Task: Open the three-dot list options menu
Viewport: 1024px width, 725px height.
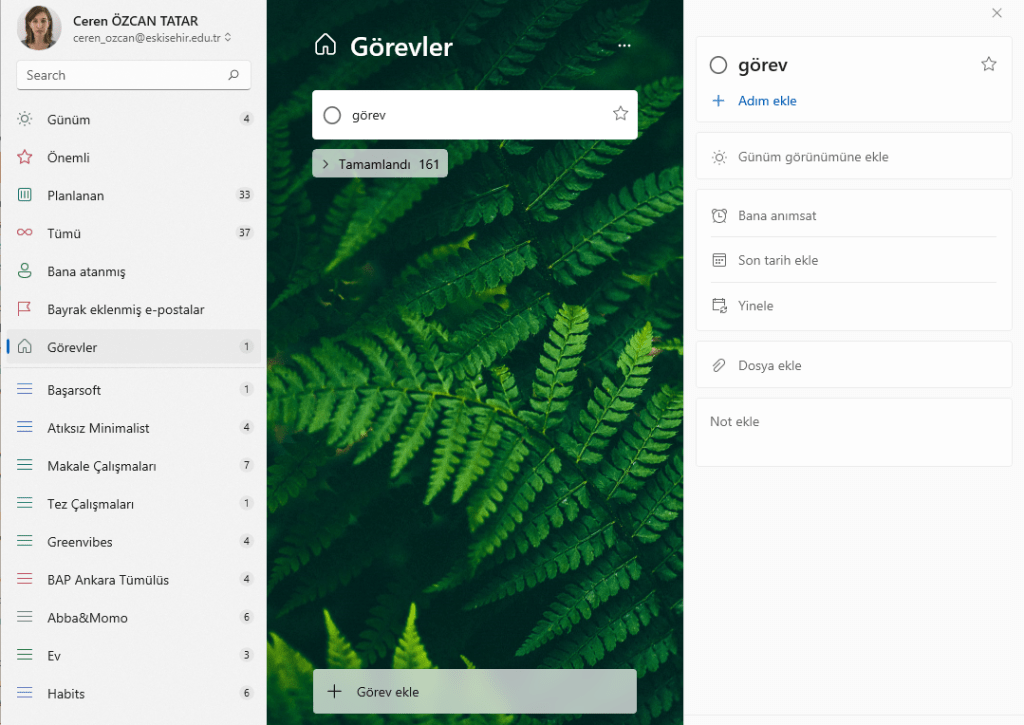Action: point(625,46)
